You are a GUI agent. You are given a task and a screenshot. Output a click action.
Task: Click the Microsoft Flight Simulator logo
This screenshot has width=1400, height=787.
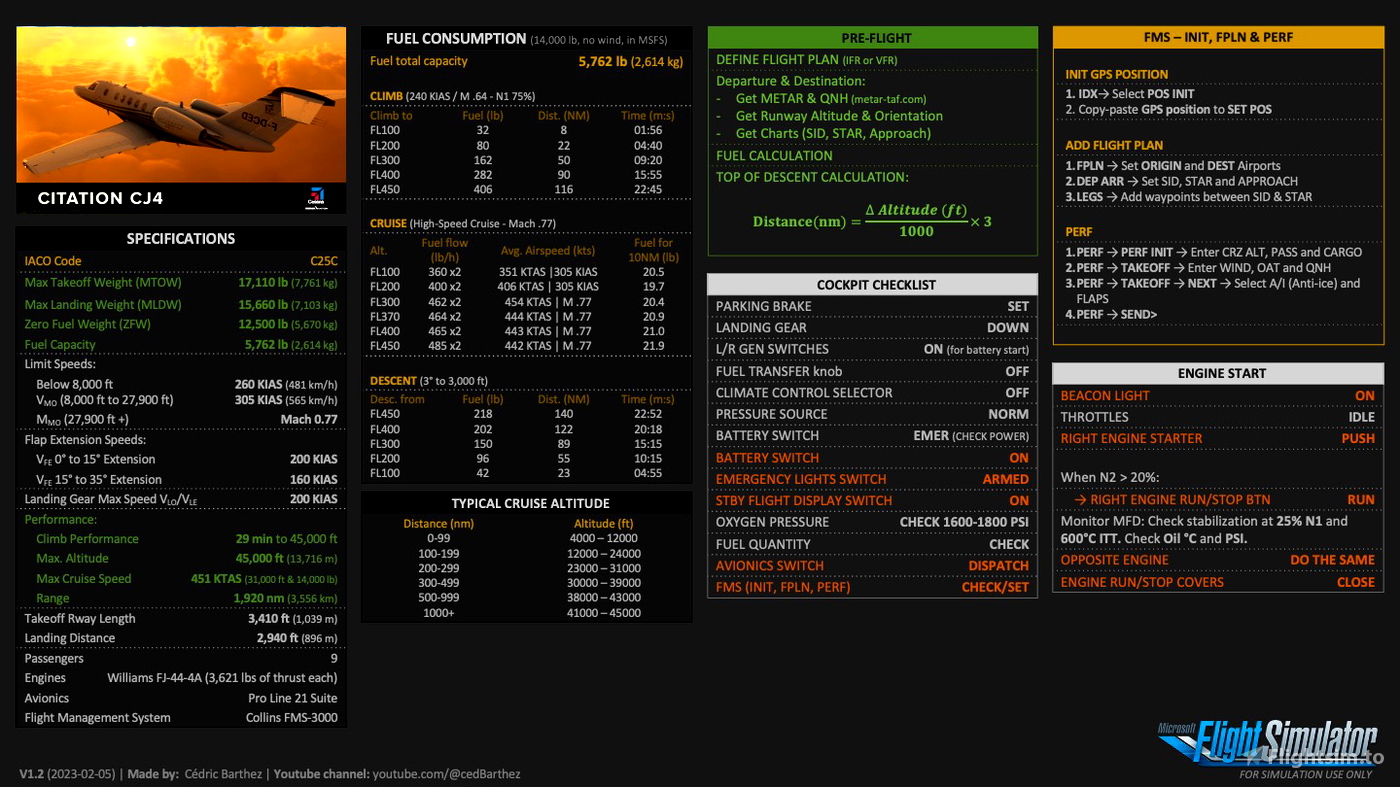1268,744
